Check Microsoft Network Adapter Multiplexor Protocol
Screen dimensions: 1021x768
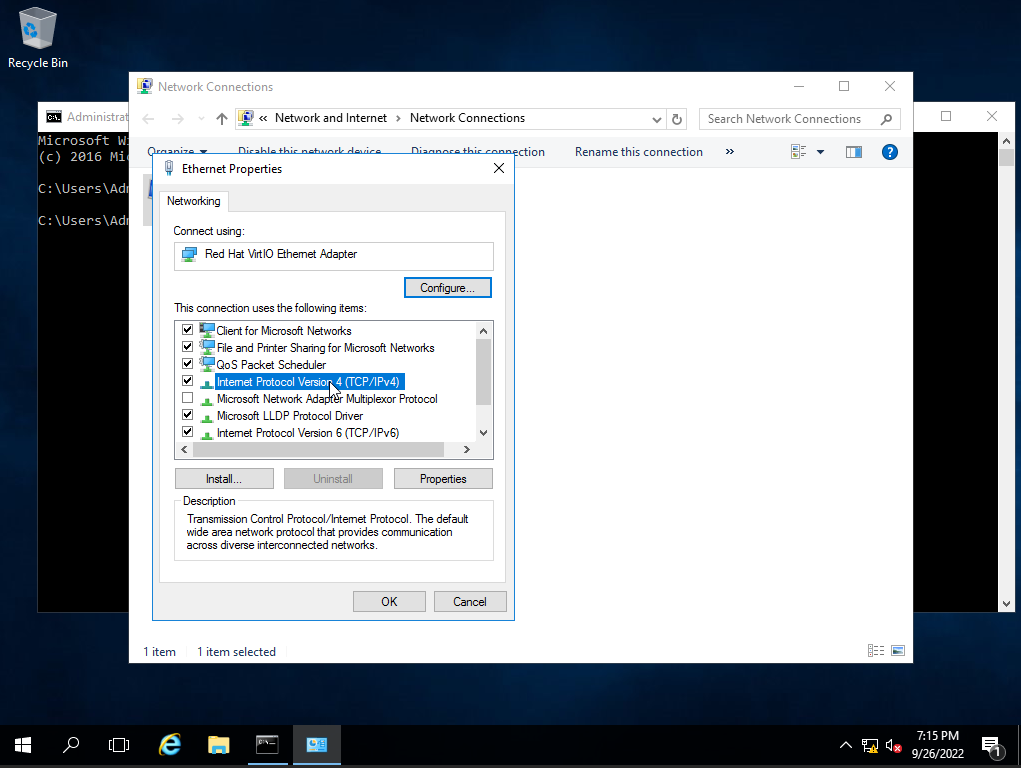[x=188, y=397]
